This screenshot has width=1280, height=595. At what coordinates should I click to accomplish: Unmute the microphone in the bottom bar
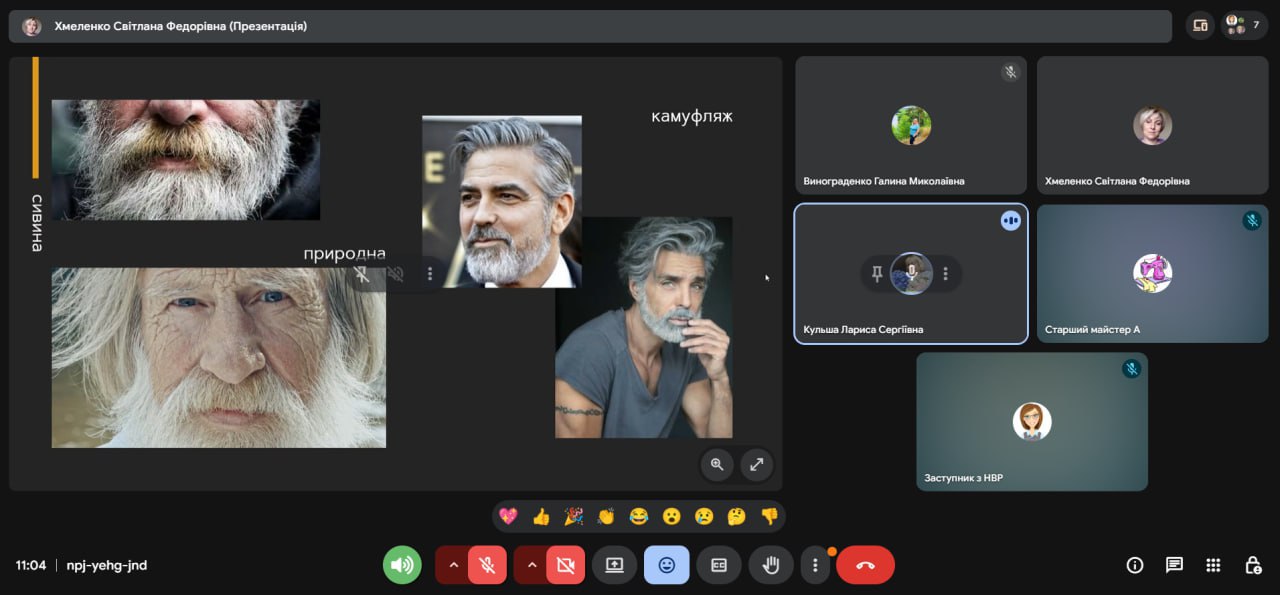[487, 565]
